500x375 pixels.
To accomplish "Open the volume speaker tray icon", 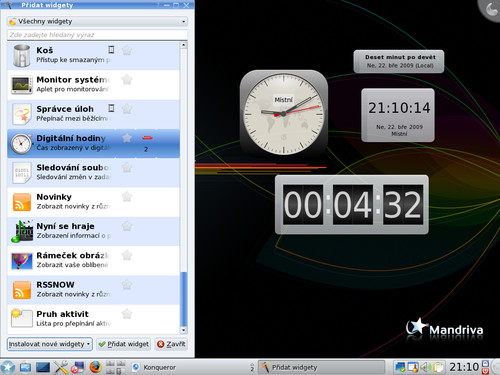I will (x=425, y=367).
